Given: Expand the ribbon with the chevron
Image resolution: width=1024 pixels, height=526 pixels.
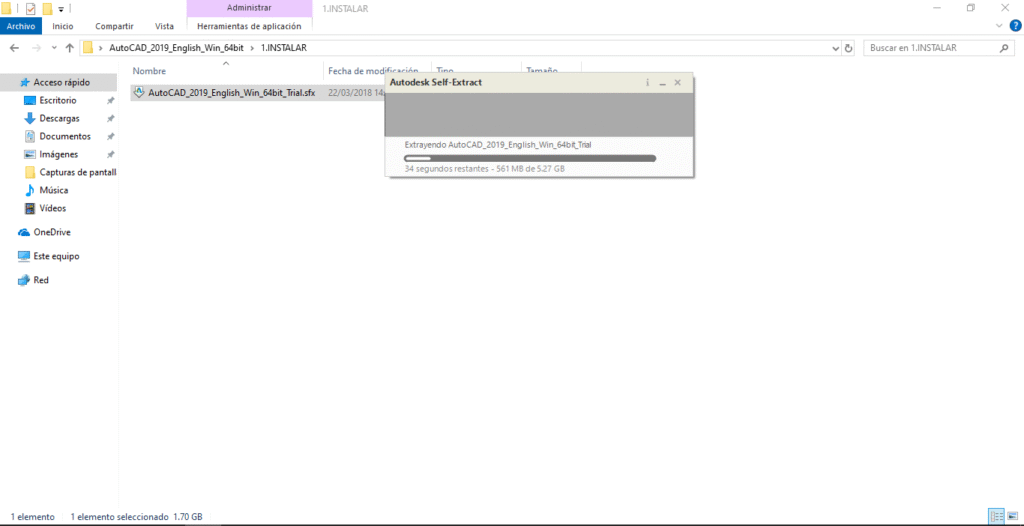Looking at the screenshot, I should (999, 25).
